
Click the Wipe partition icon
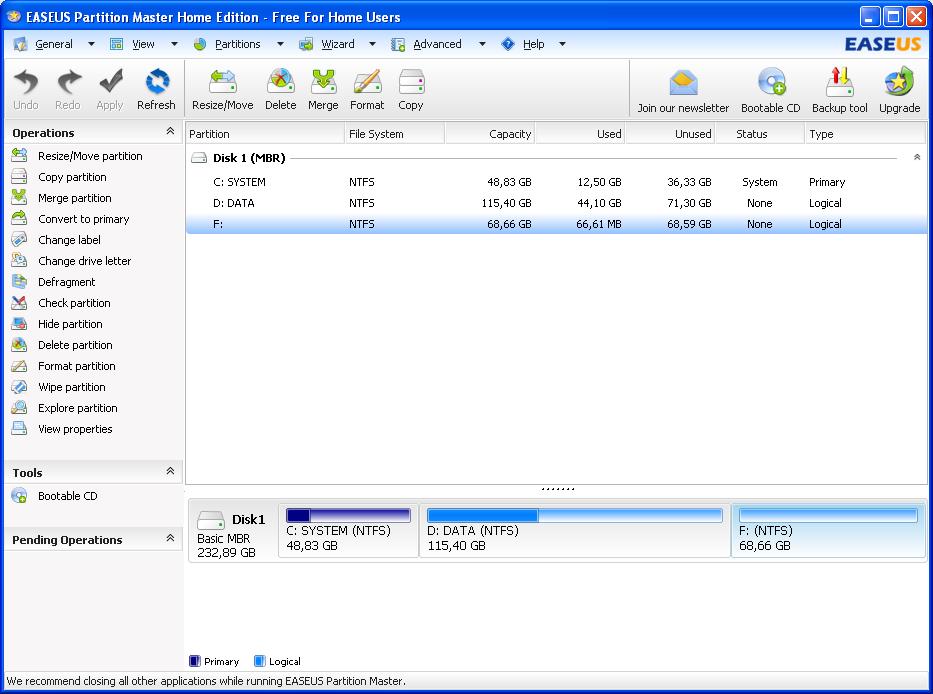pyautogui.click(x=19, y=387)
